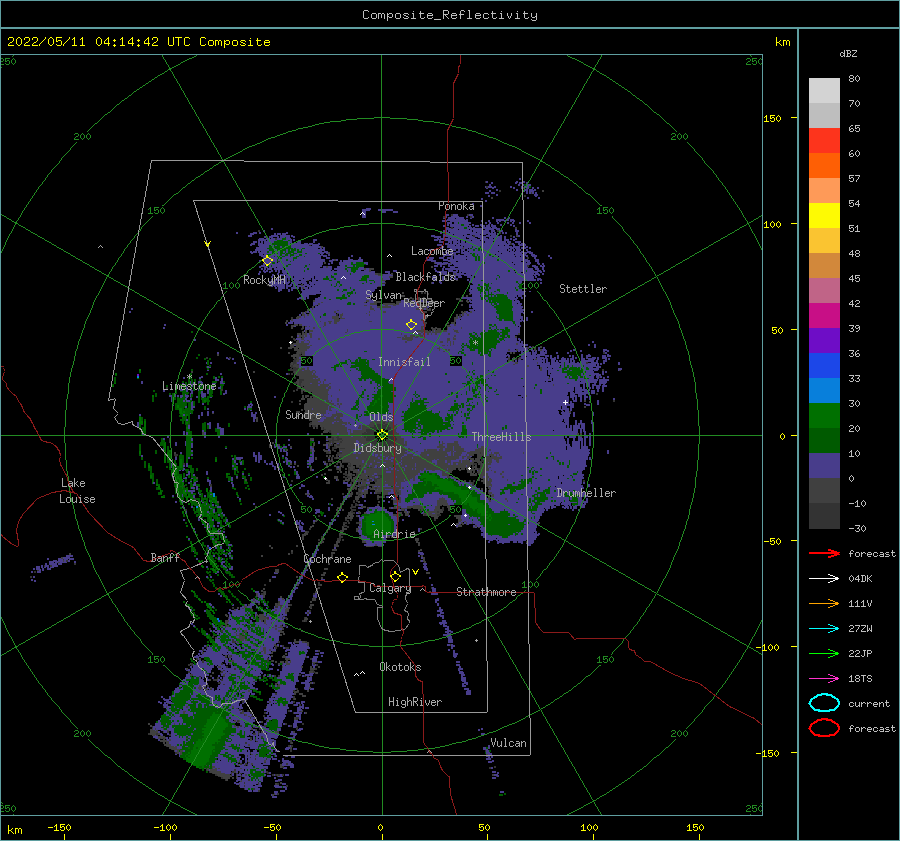Click the RedDeer city label
The width and height of the screenshot is (900, 841).
pyautogui.click(x=424, y=303)
